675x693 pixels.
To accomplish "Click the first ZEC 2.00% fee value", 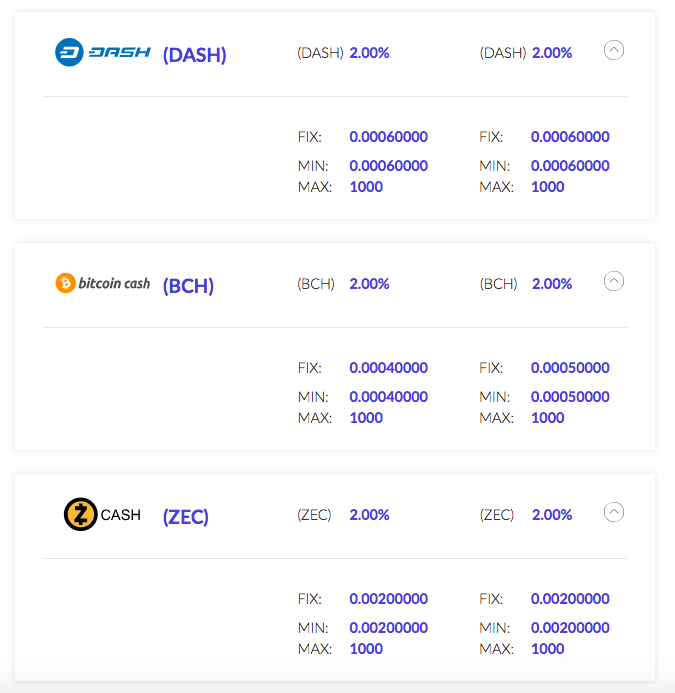I will (369, 515).
